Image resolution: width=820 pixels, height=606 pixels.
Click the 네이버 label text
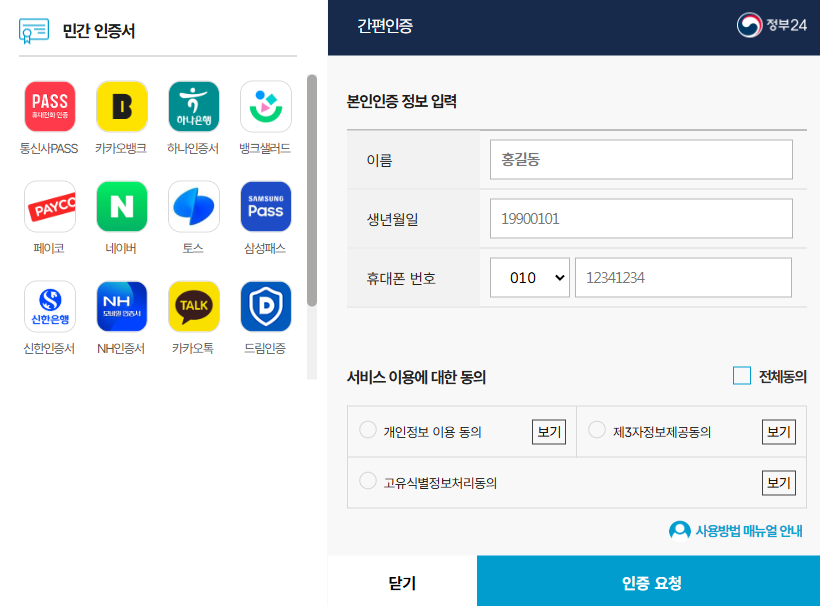[121, 248]
